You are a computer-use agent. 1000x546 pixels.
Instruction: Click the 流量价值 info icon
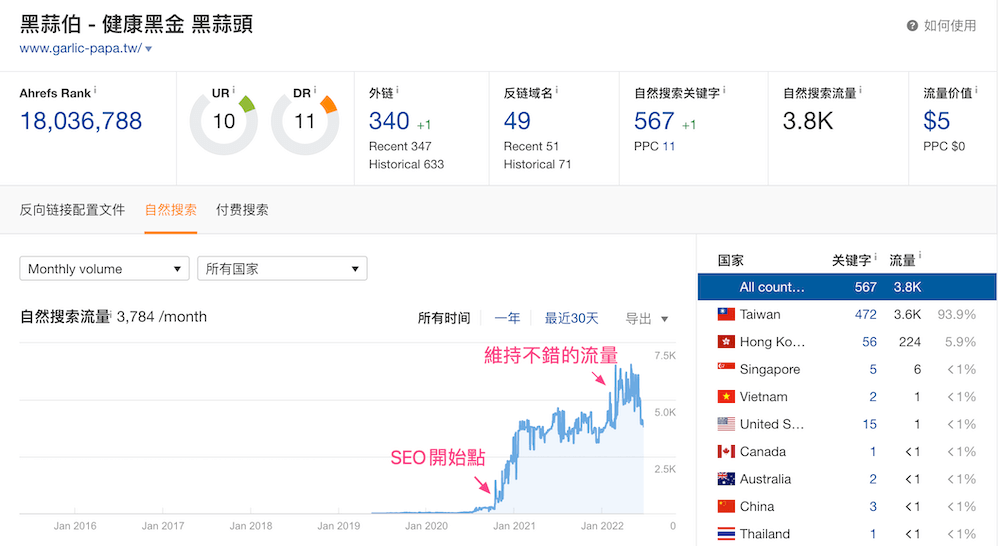976,91
